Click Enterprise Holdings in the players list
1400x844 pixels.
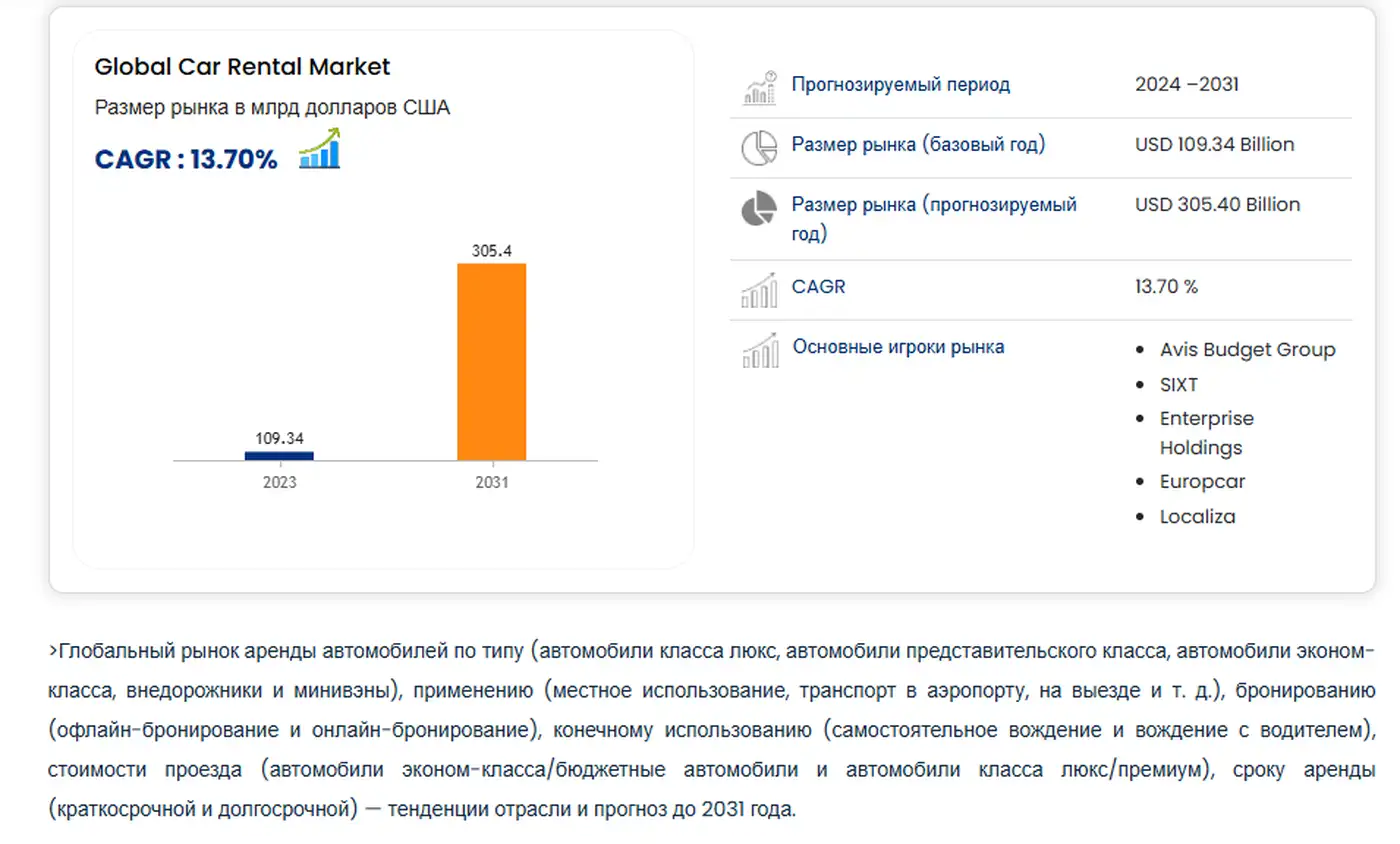pos(1206,432)
